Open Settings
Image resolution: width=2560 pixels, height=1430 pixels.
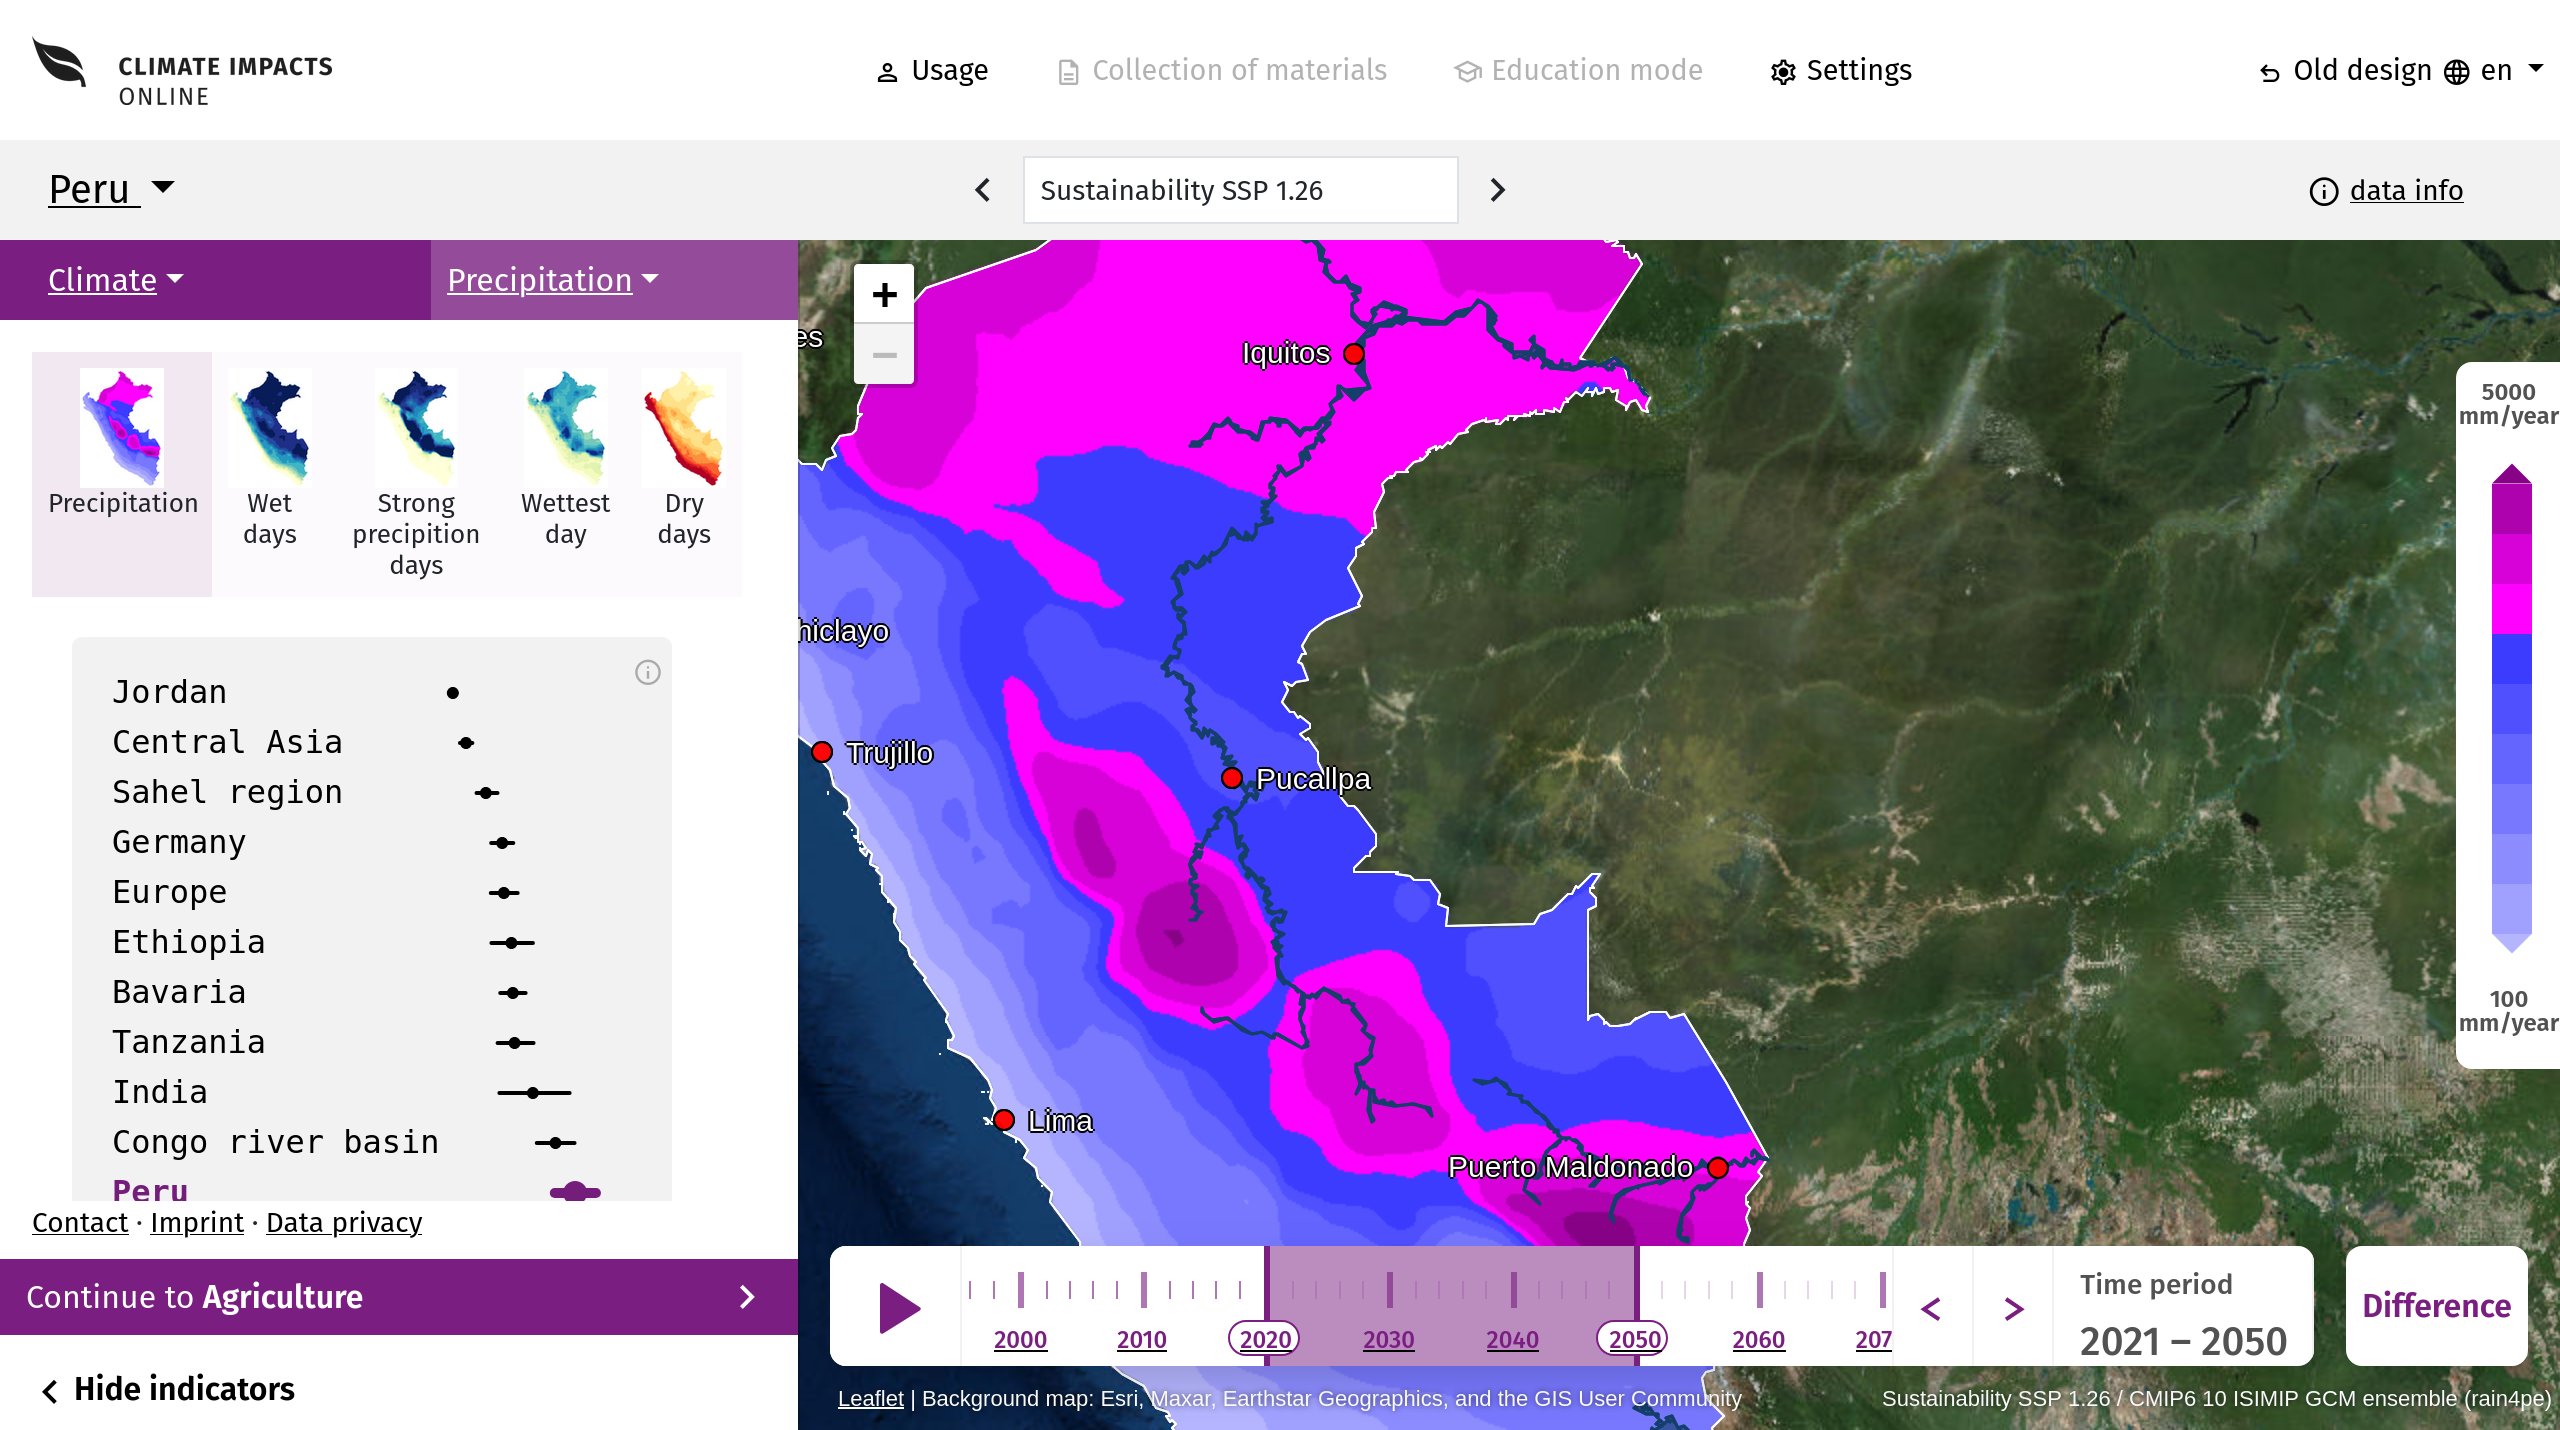tap(1841, 70)
